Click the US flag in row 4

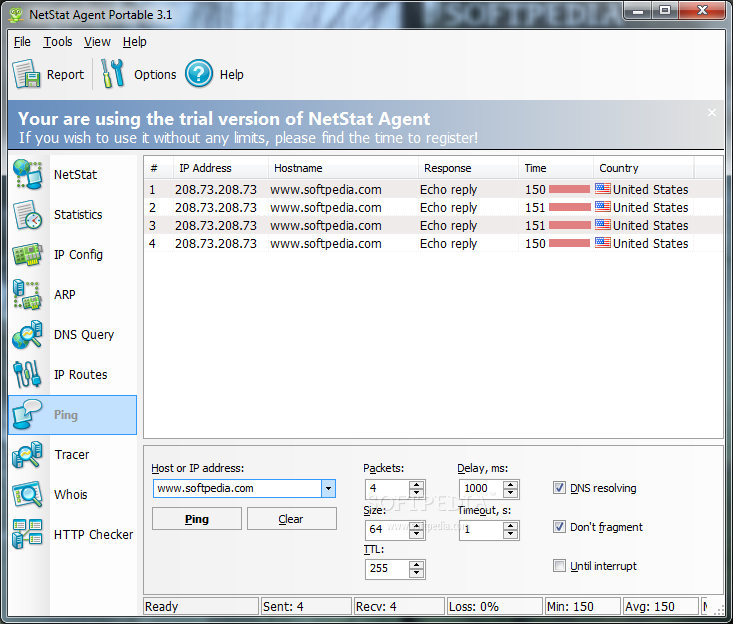tap(603, 243)
